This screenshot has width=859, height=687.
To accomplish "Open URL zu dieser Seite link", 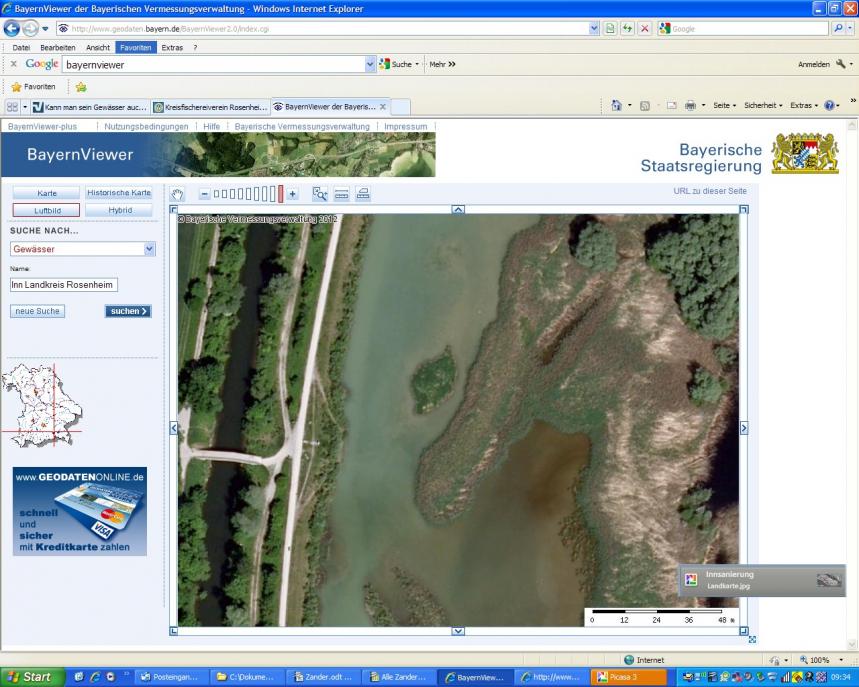I will coord(709,191).
